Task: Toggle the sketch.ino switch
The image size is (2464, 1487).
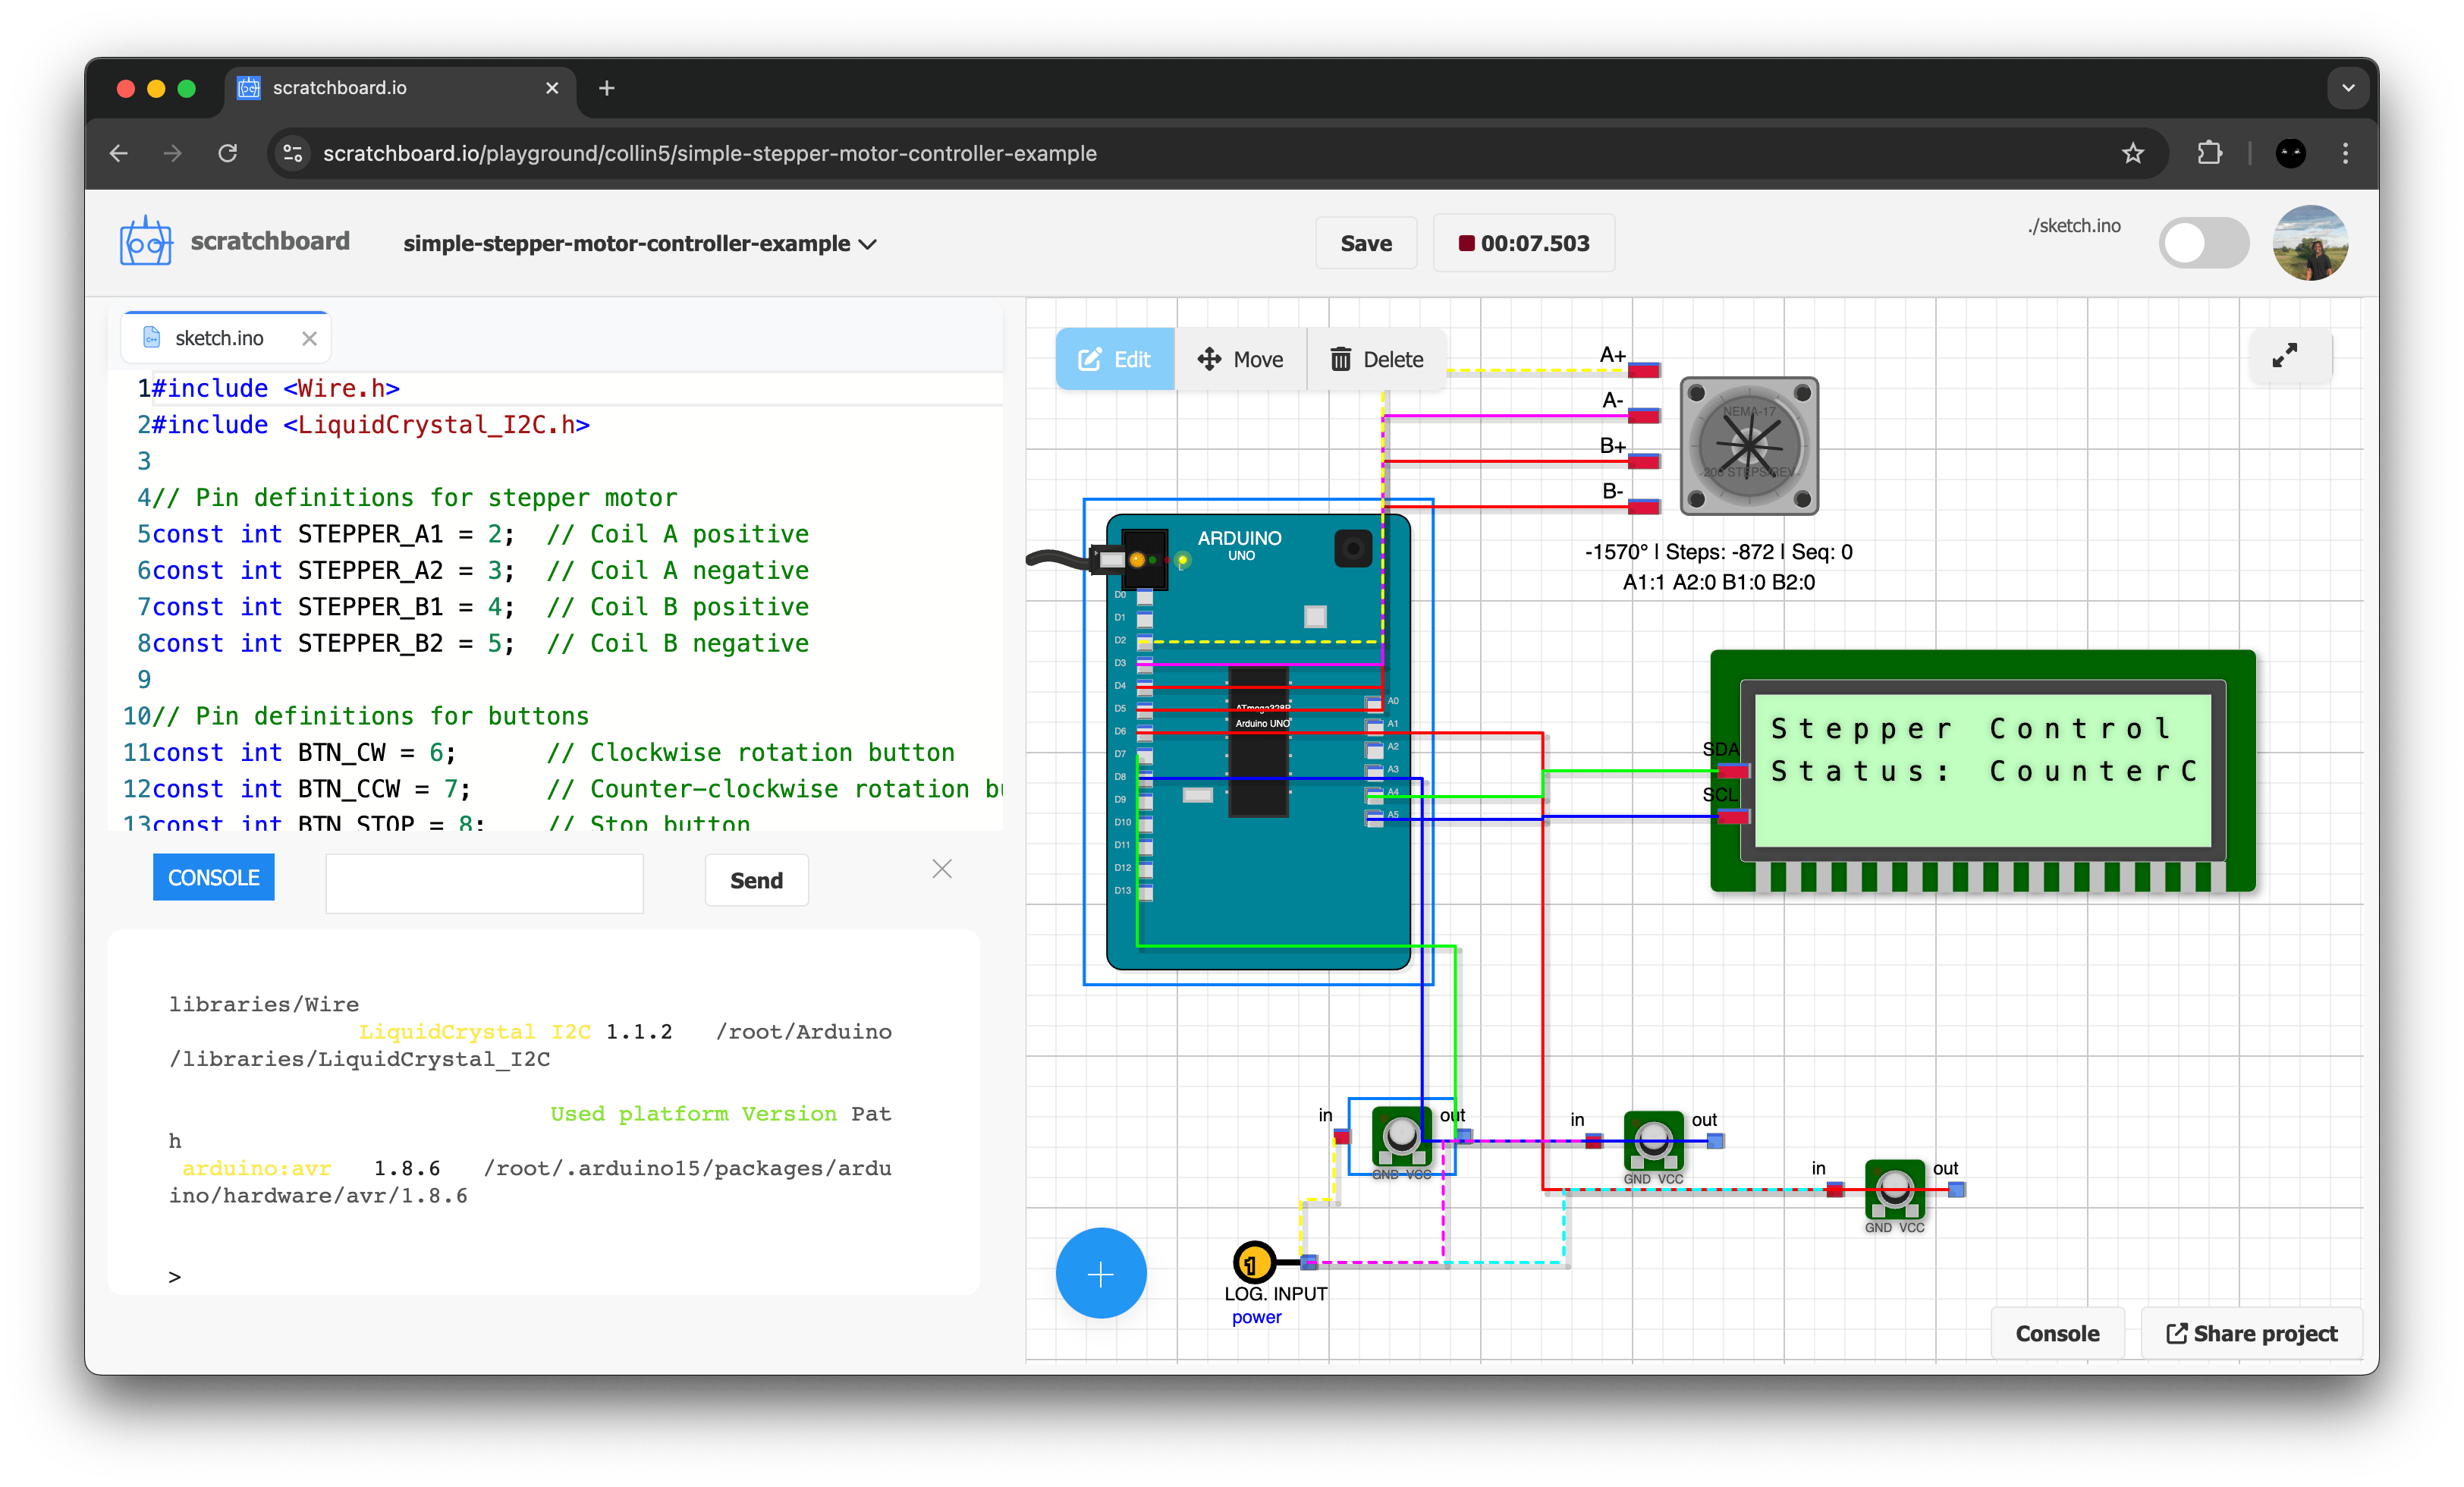Action: (x=2203, y=243)
